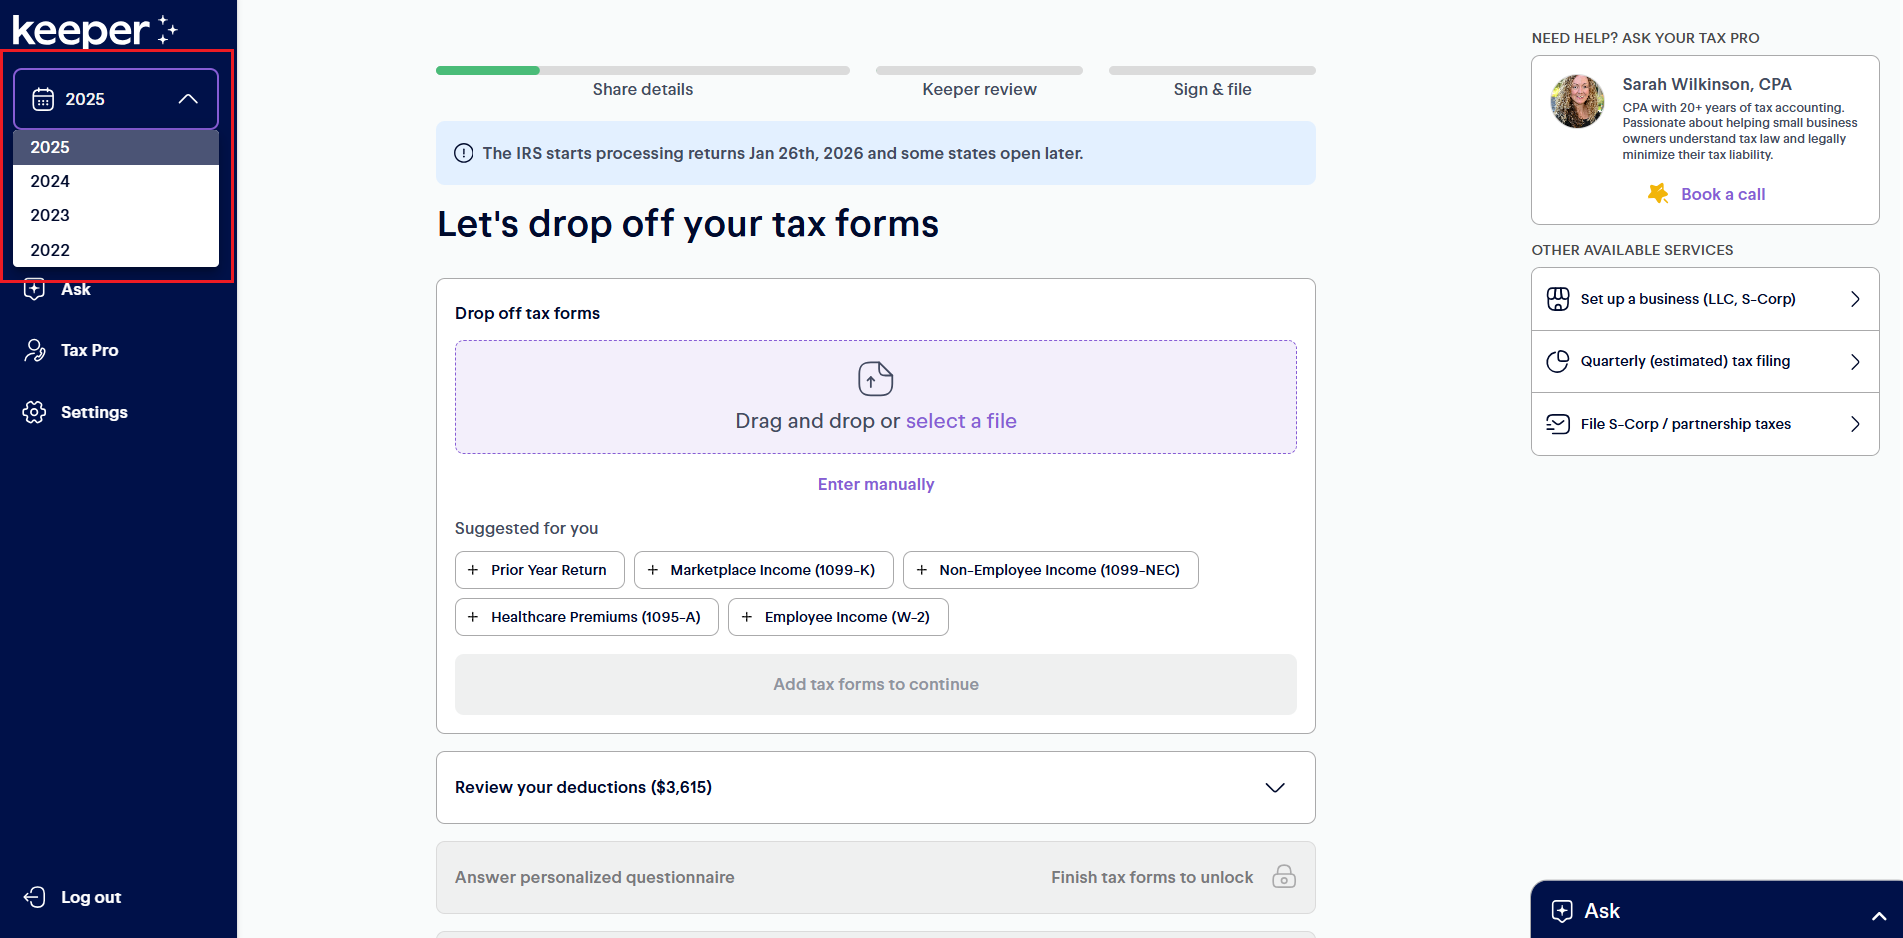Click the Share details progress bar
This screenshot has width=1903, height=938.
click(642, 71)
